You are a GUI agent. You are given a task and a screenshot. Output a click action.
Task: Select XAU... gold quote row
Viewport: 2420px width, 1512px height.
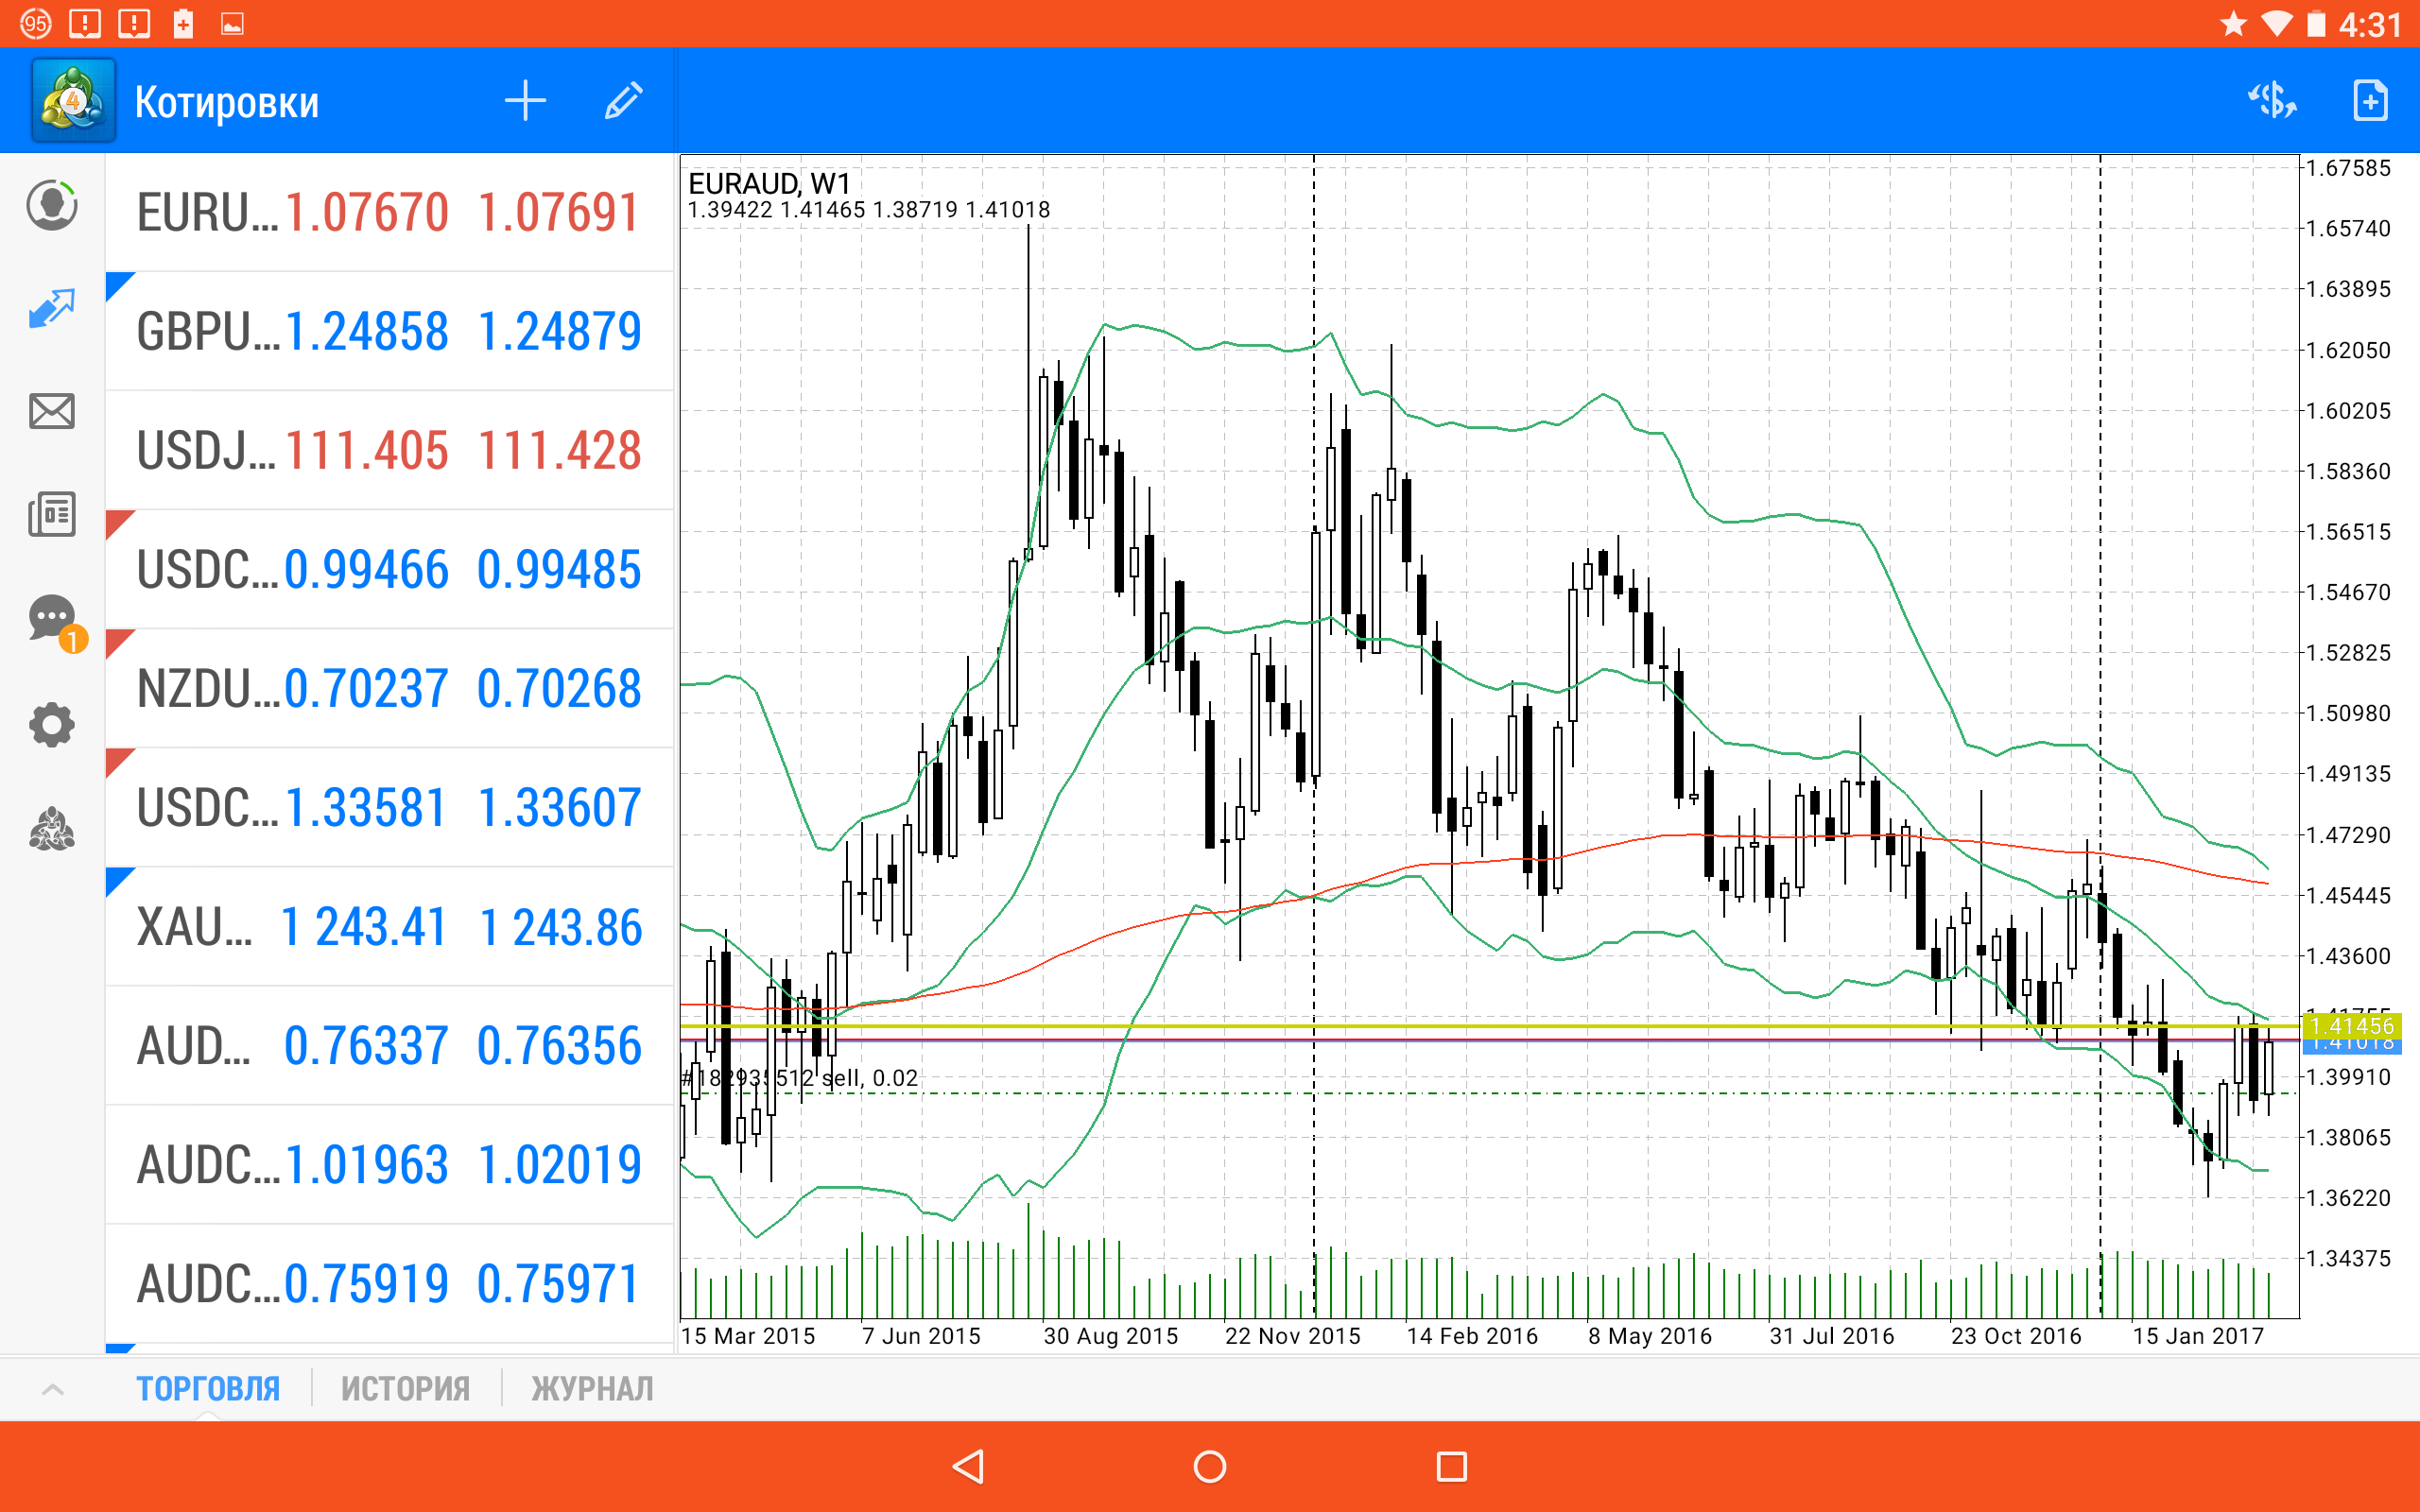389,926
